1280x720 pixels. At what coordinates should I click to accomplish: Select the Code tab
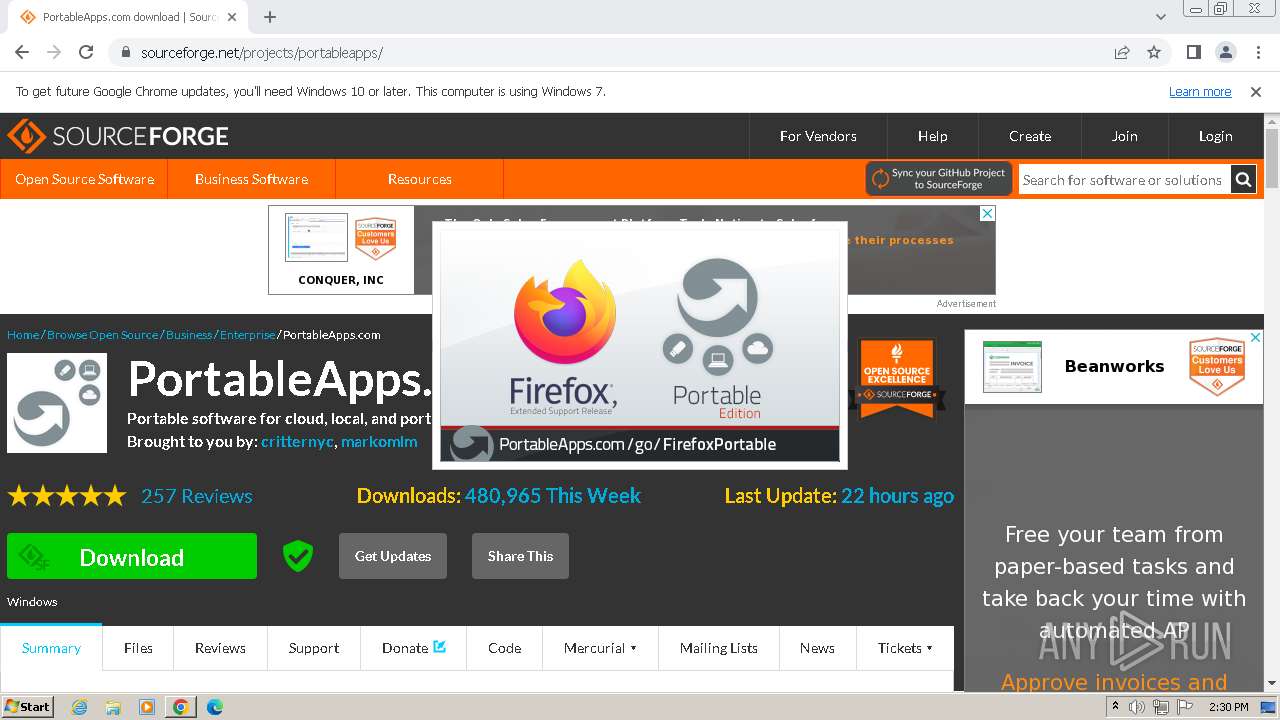504,648
